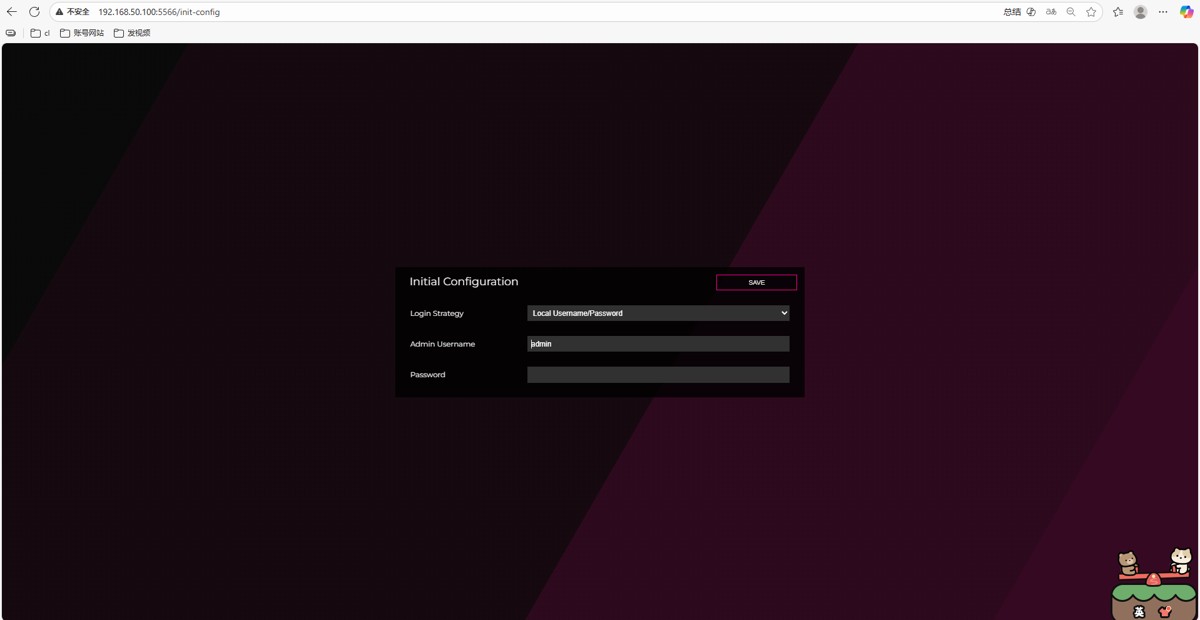The height and width of the screenshot is (620, 1200).
Task: Click the bookmarks bar link icon at far left
Action: 11,33
